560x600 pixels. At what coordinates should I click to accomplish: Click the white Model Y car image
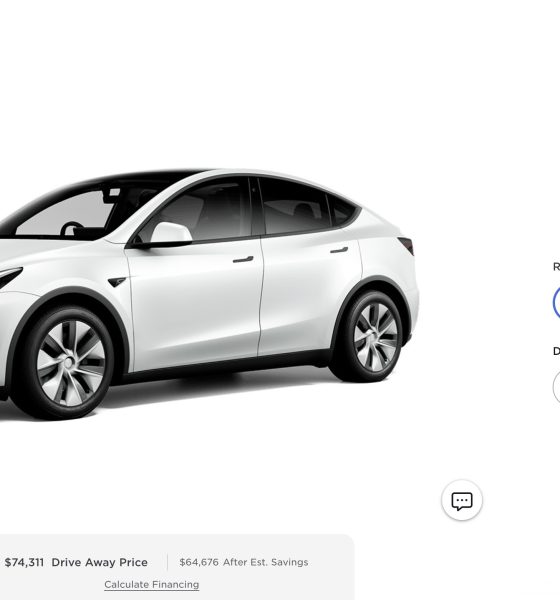pyautogui.click(x=209, y=294)
